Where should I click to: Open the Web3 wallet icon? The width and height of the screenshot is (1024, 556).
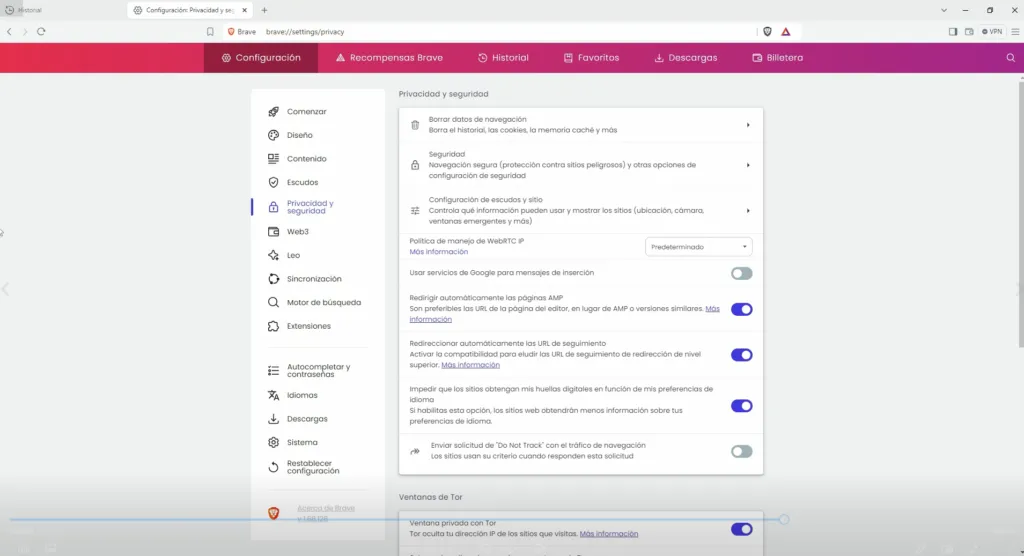[x=273, y=232]
